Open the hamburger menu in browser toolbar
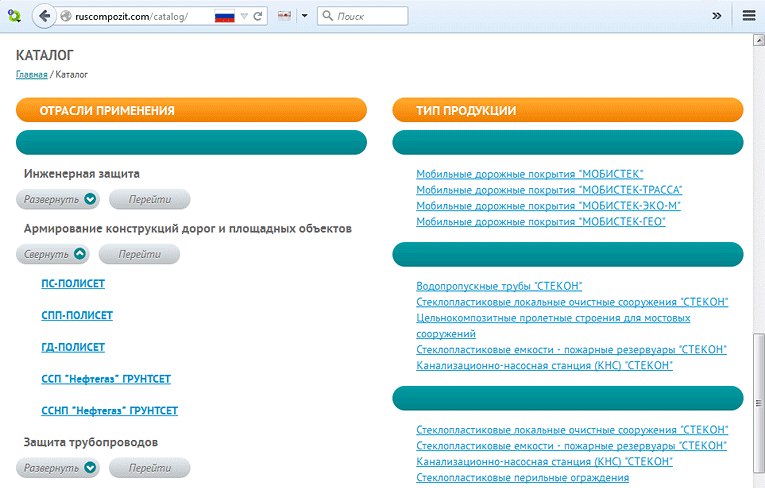This screenshot has width=765, height=488. [749, 16]
